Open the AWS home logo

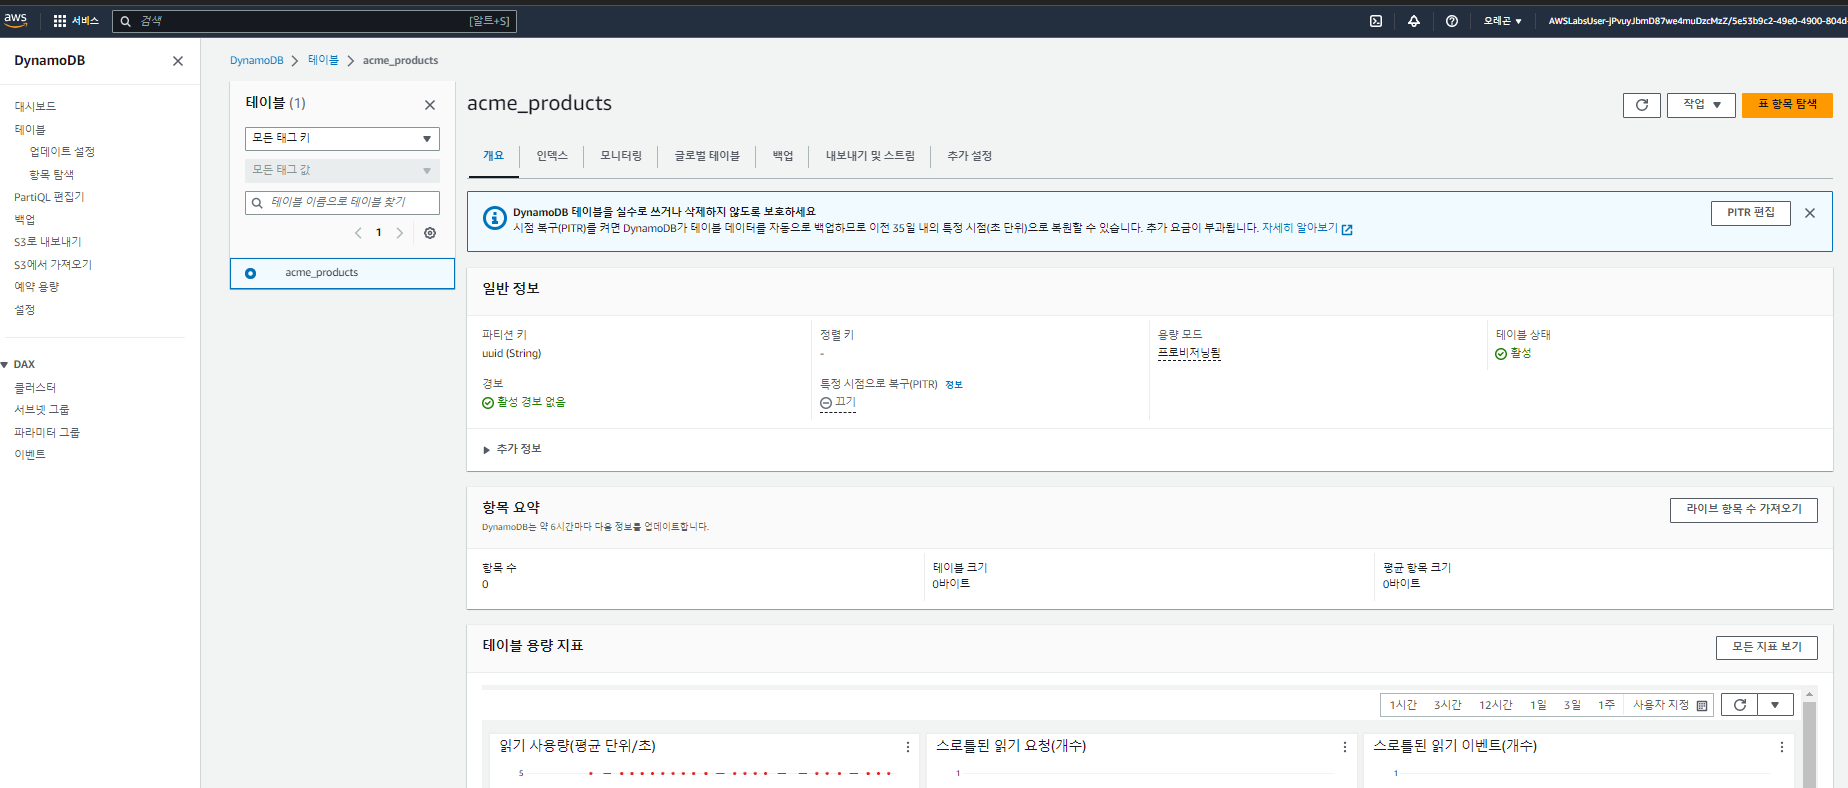(x=16, y=20)
